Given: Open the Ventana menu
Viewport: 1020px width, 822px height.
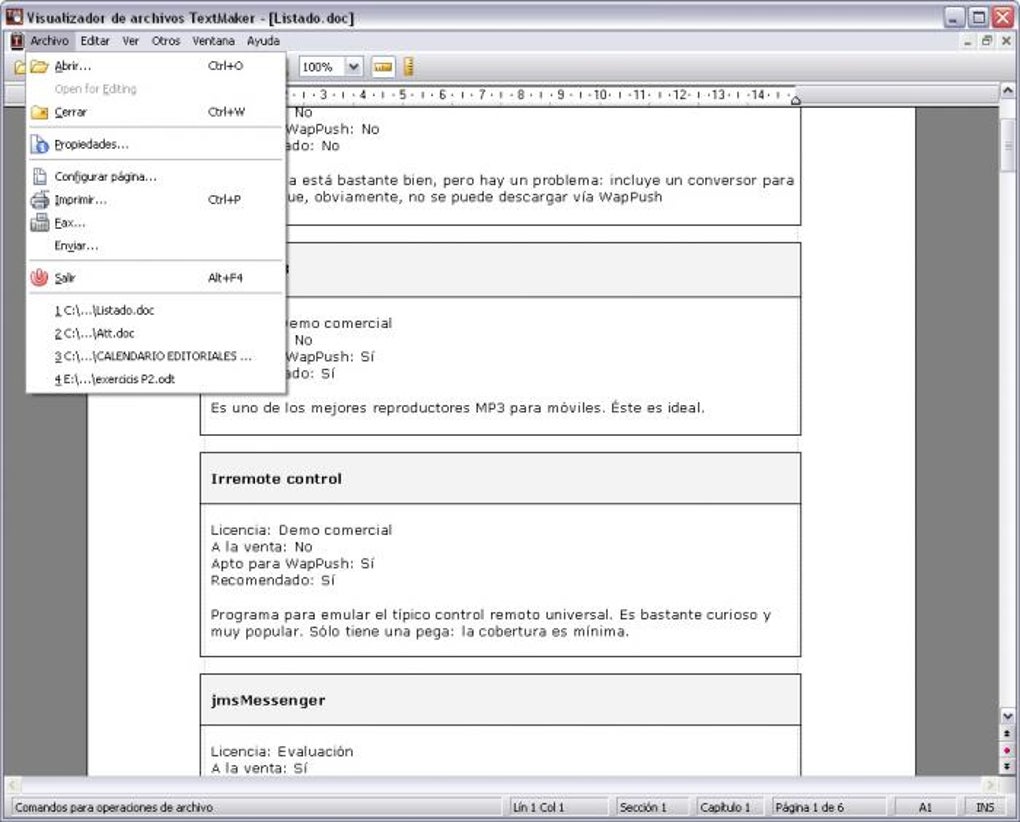Looking at the screenshot, I should [213, 41].
